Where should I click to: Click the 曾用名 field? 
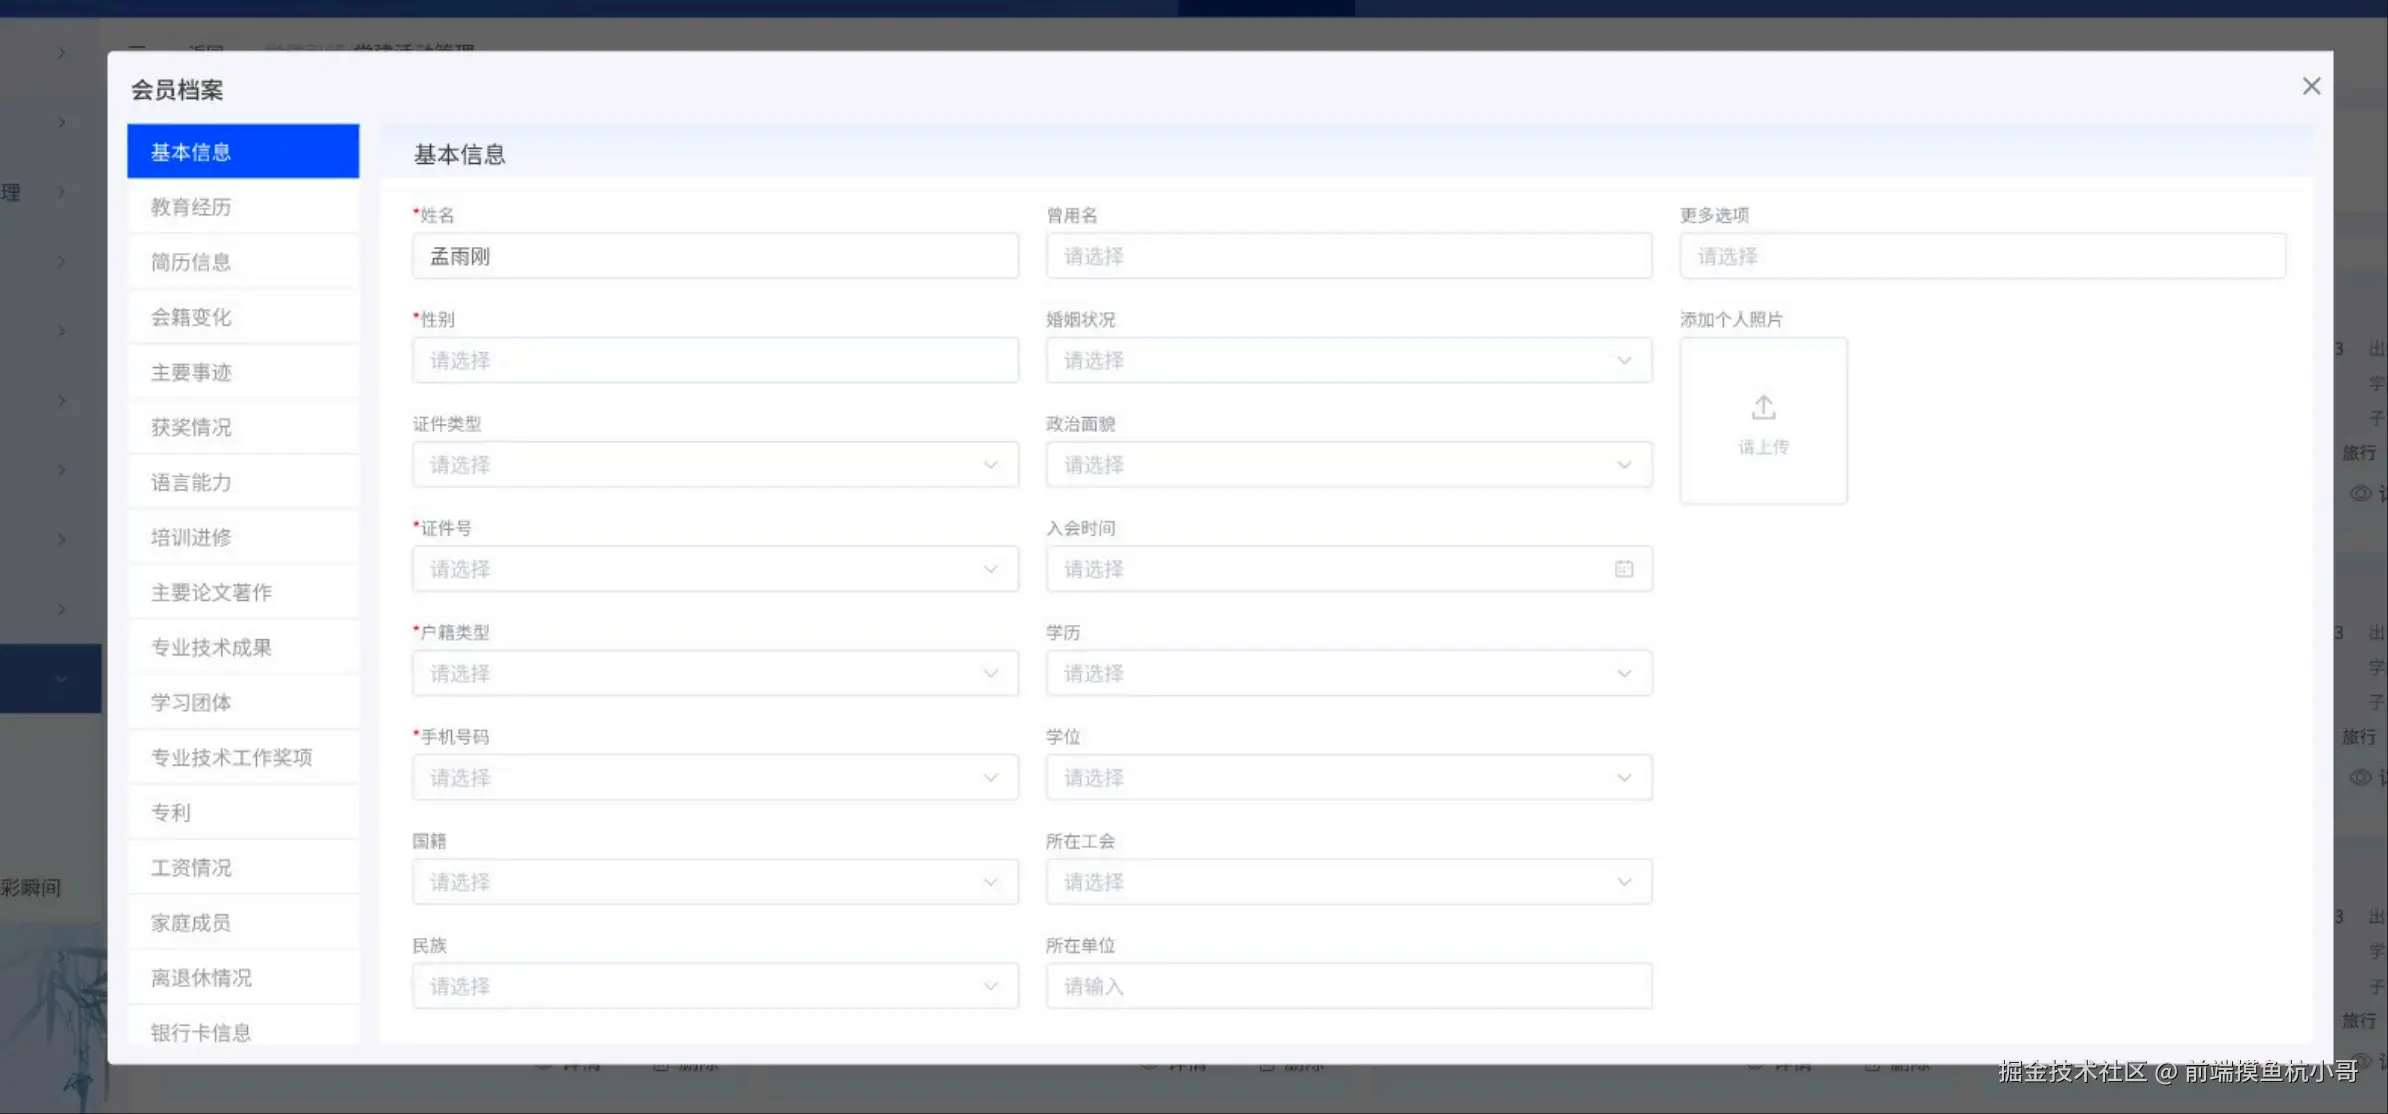tap(1348, 257)
